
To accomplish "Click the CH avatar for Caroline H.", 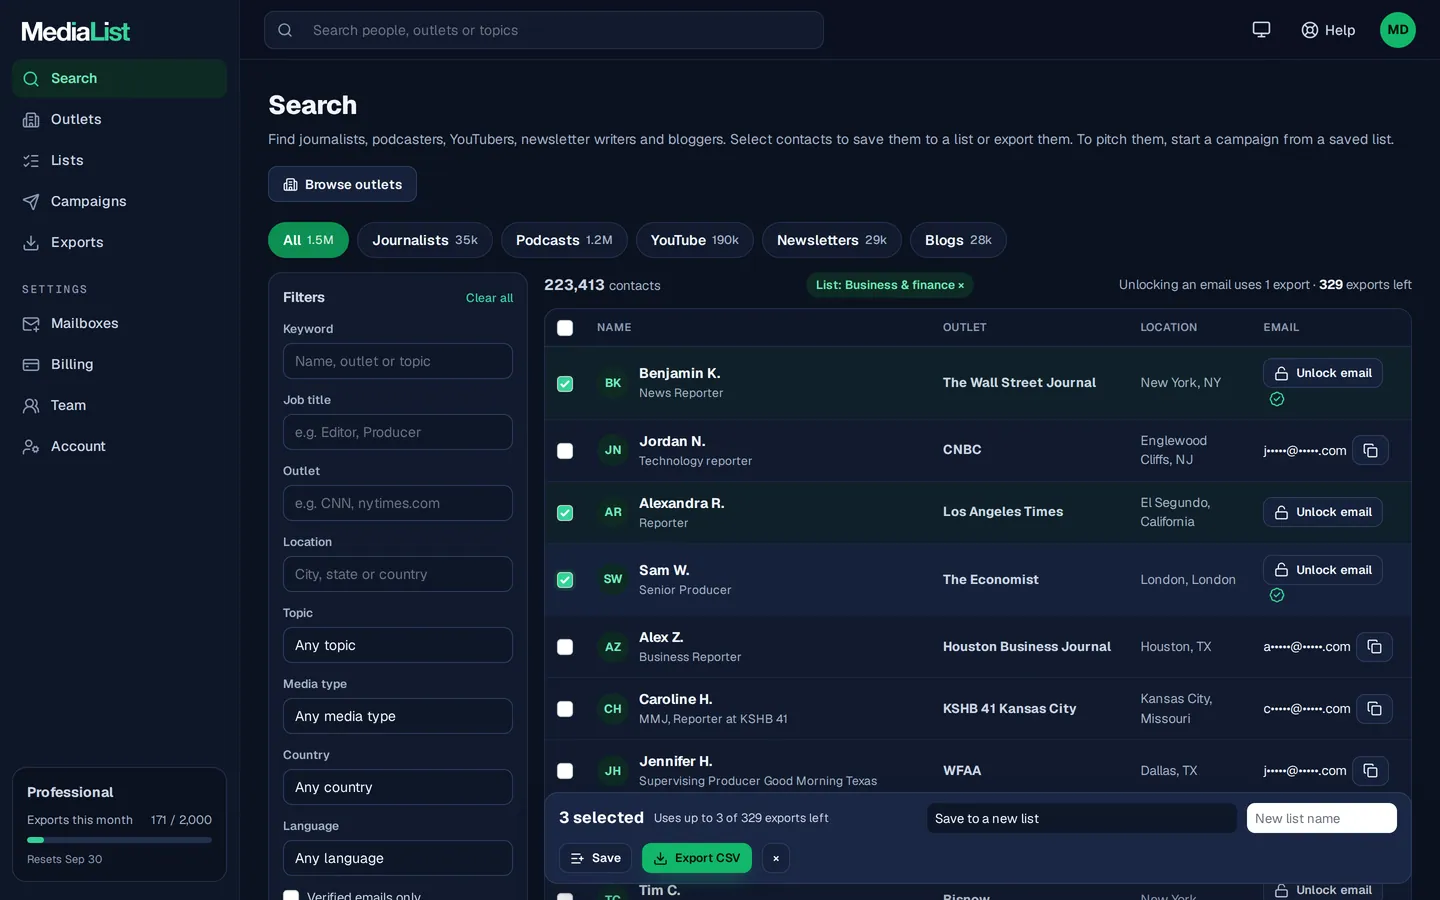I will 613,709.
